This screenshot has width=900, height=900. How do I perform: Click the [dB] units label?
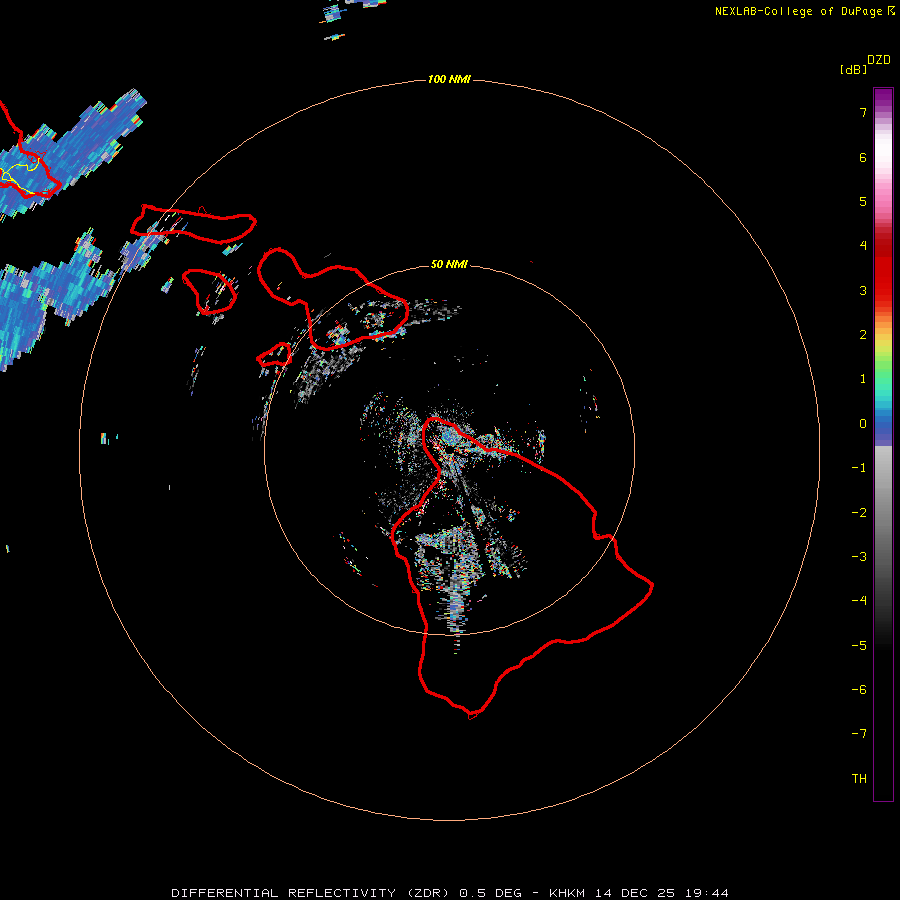pyautogui.click(x=853, y=70)
